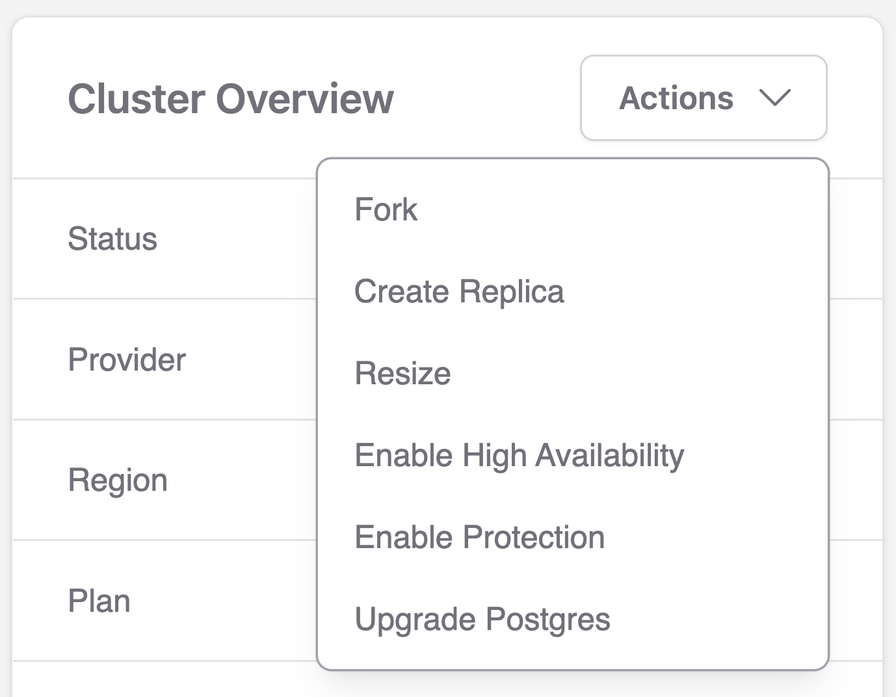This screenshot has width=896, height=697.
Task: Select the Region row label
Action: coord(118,480)
